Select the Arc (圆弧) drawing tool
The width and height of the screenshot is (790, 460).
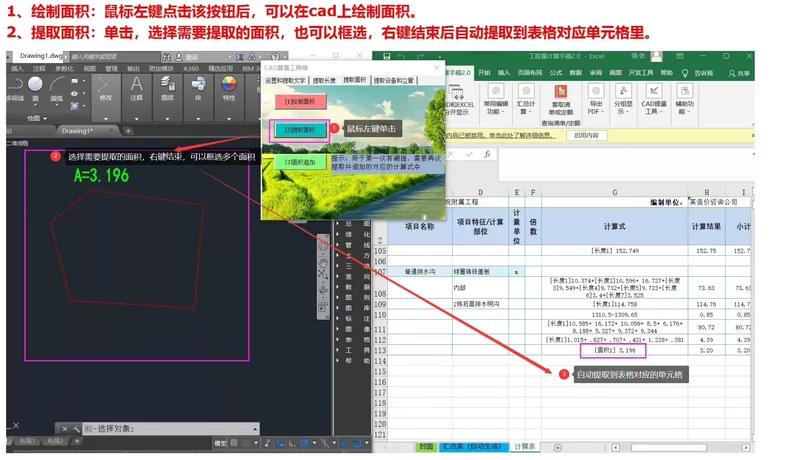pos(58,88)
